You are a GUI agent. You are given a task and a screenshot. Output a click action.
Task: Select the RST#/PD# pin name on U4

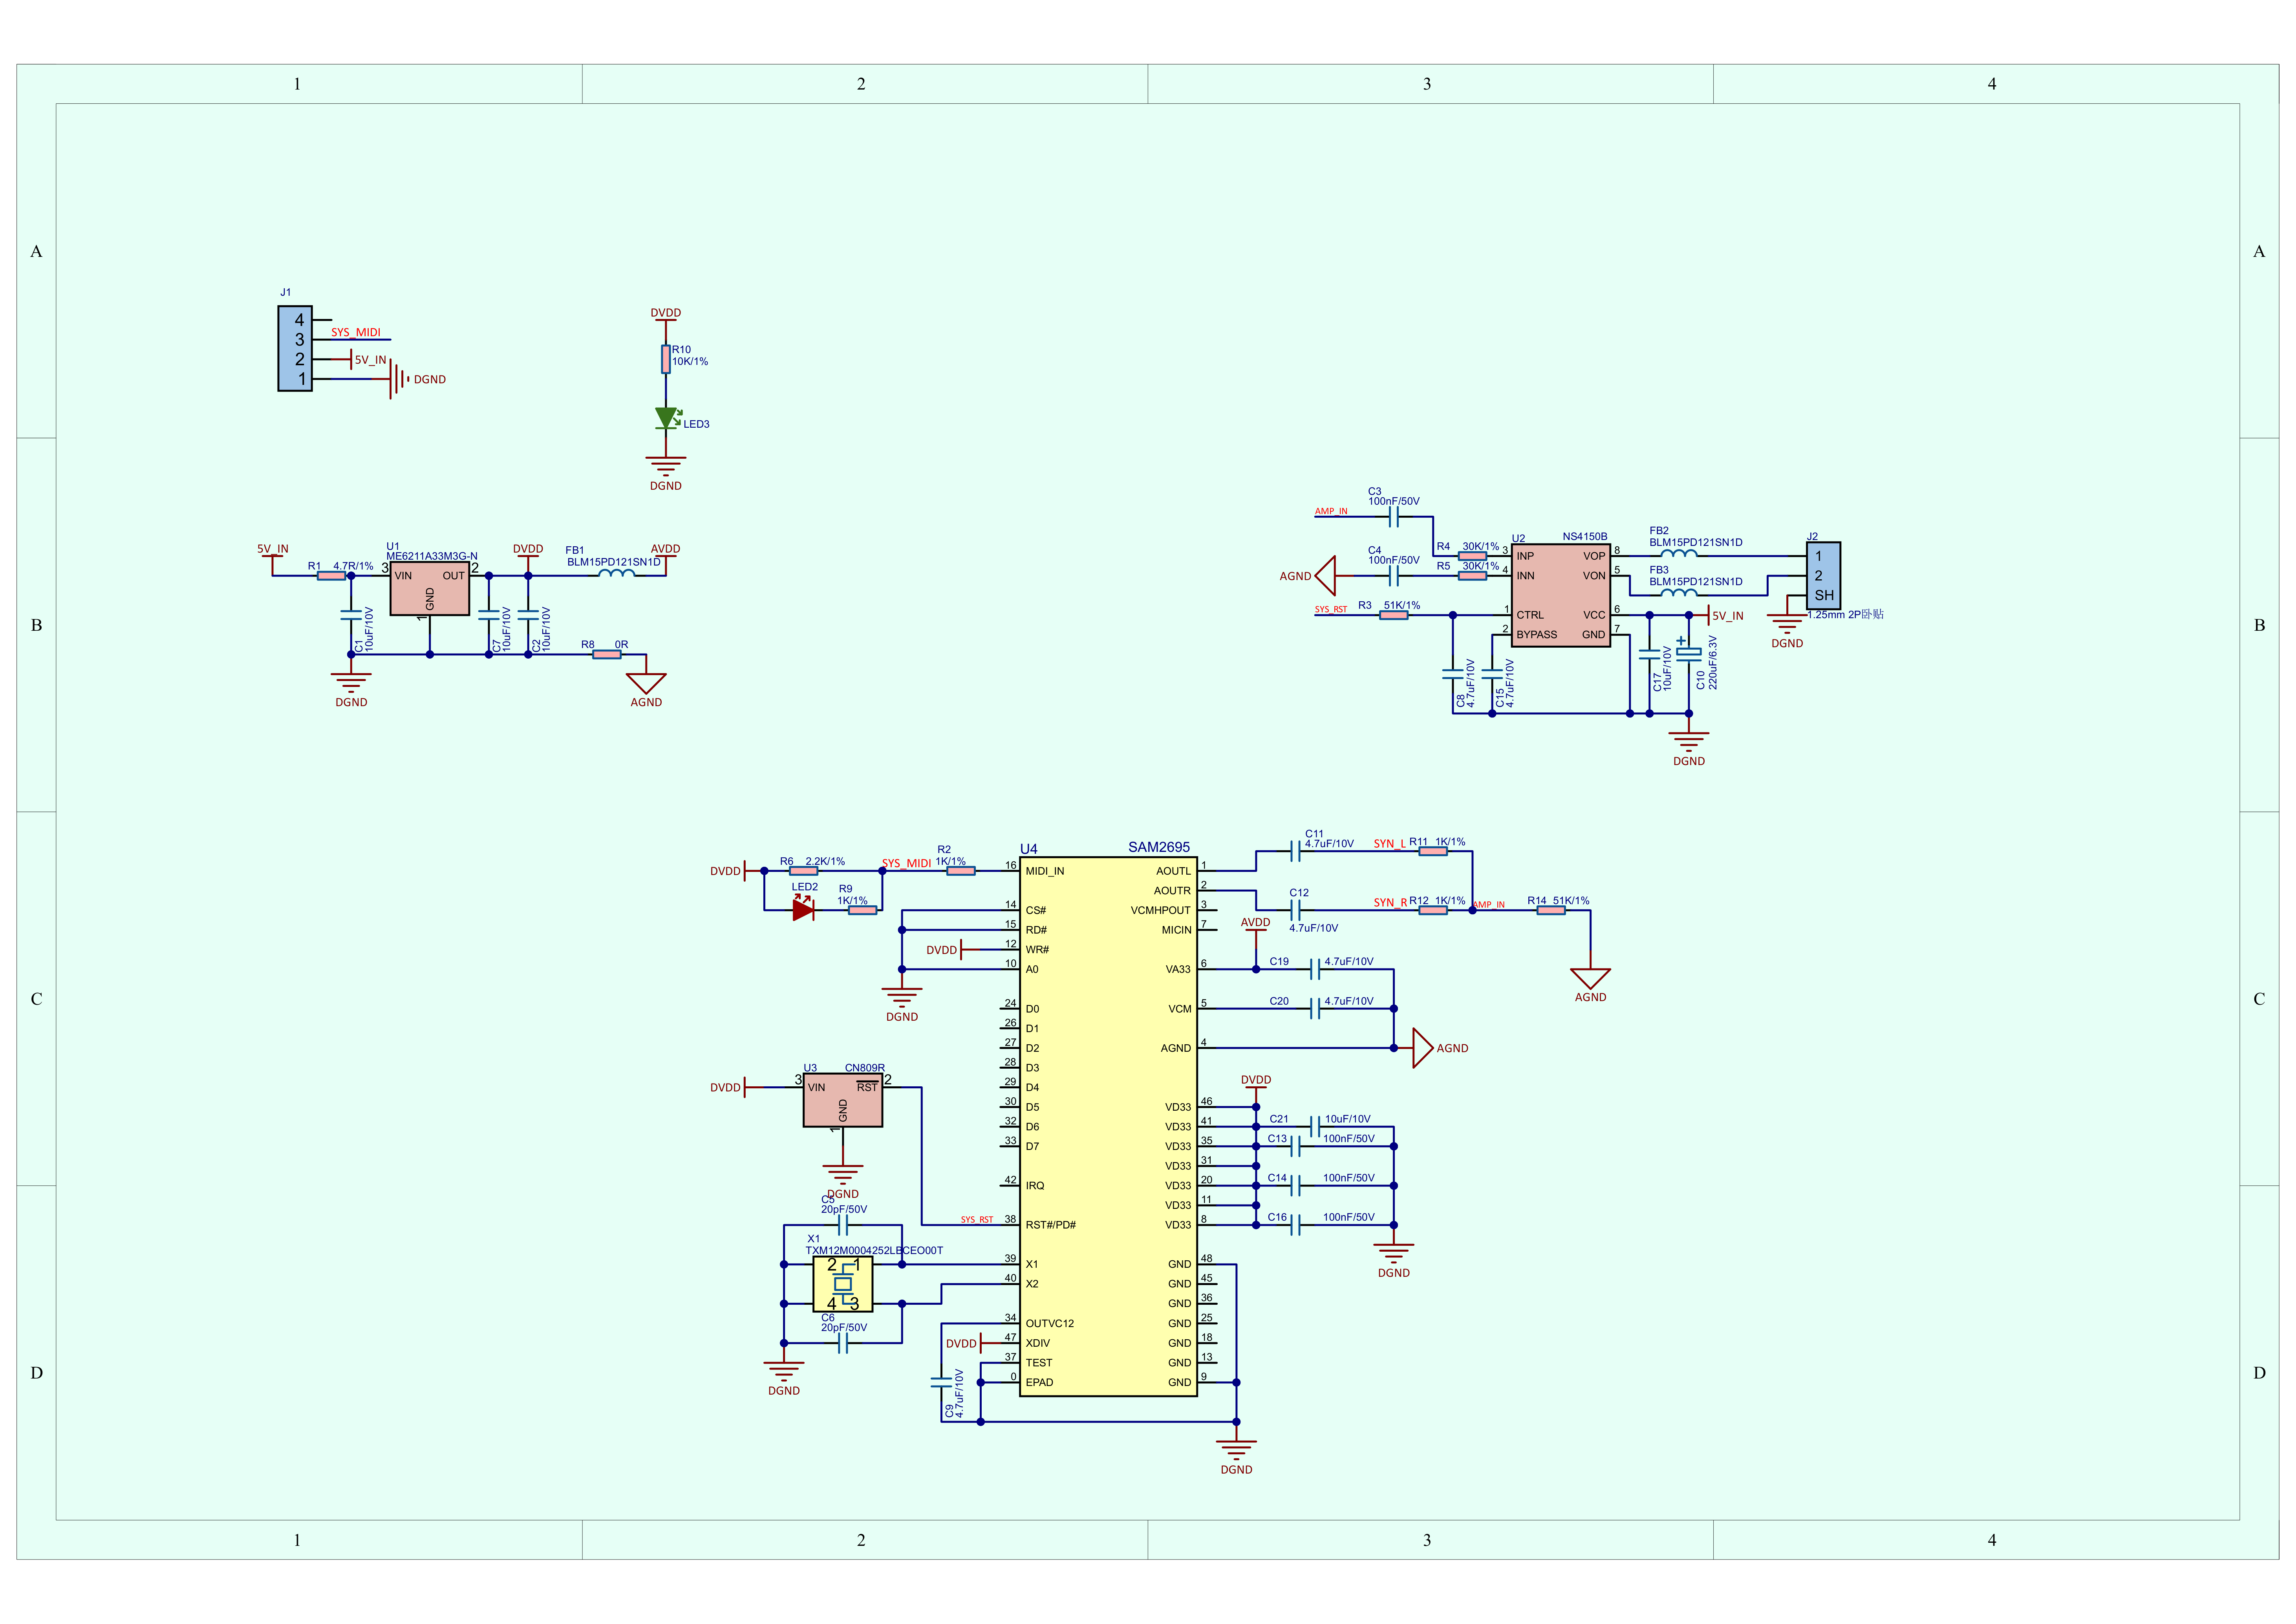(x=1051, y=1225)
